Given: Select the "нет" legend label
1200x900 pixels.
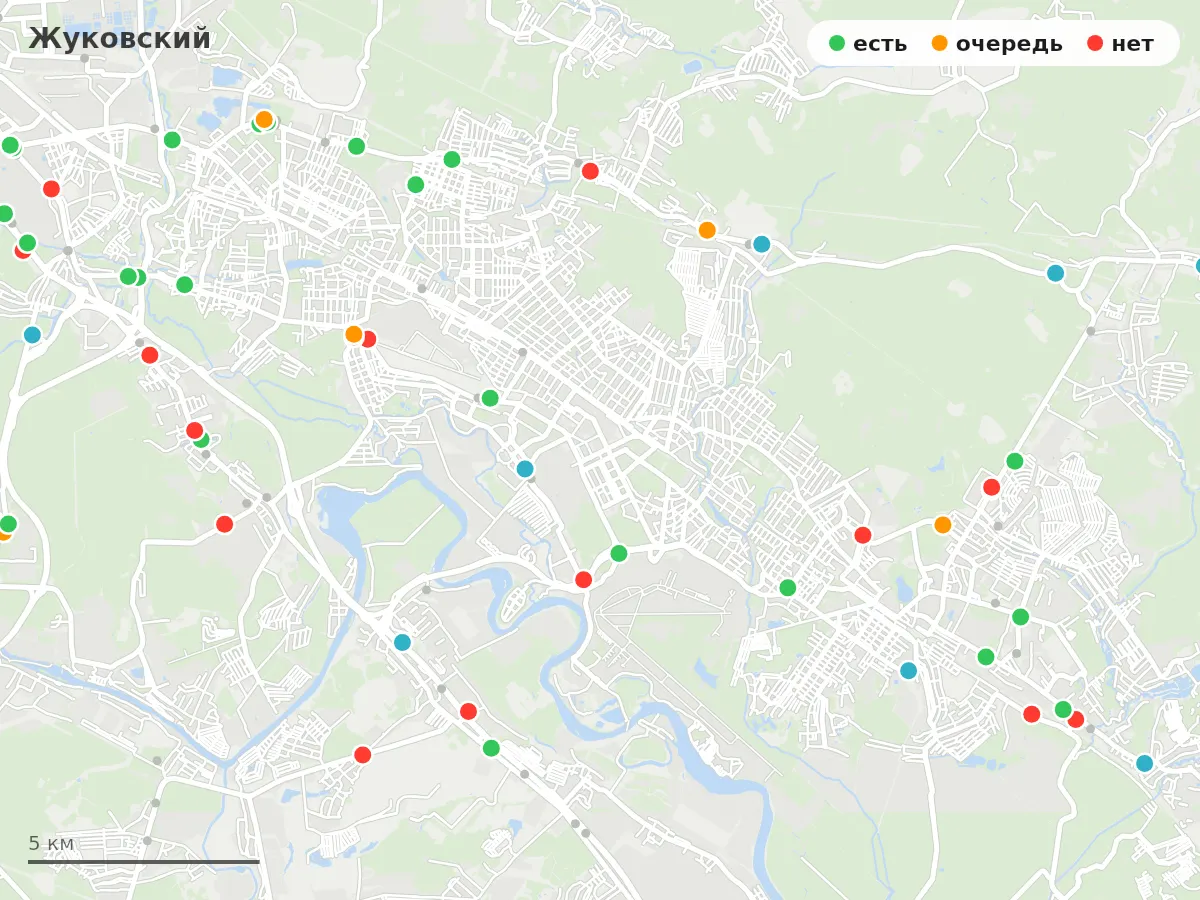Looking at the screenshot, I should tap(1132, 44).
